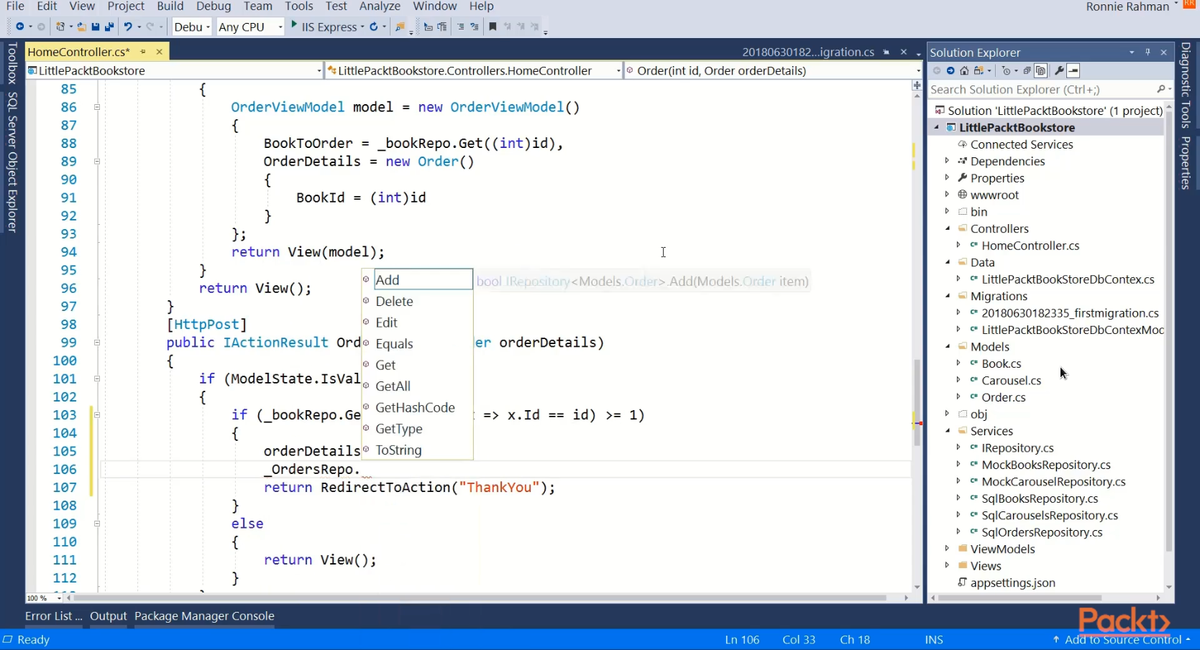Open the HomeController class navigation dropdown
Viewport: 1200px width, 650px height.
click(473, 71)
